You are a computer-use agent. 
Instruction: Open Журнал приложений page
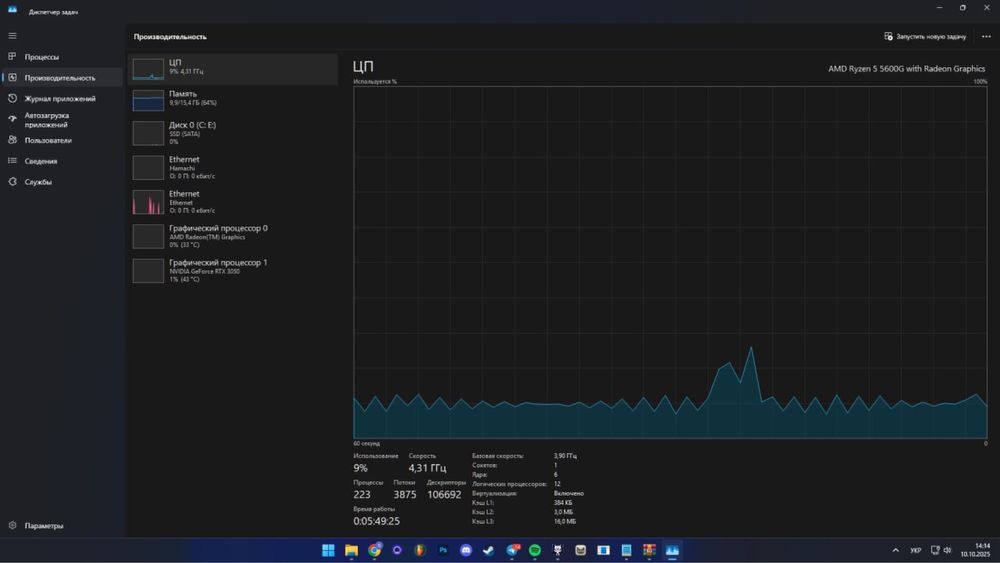(x=62, y=99)
